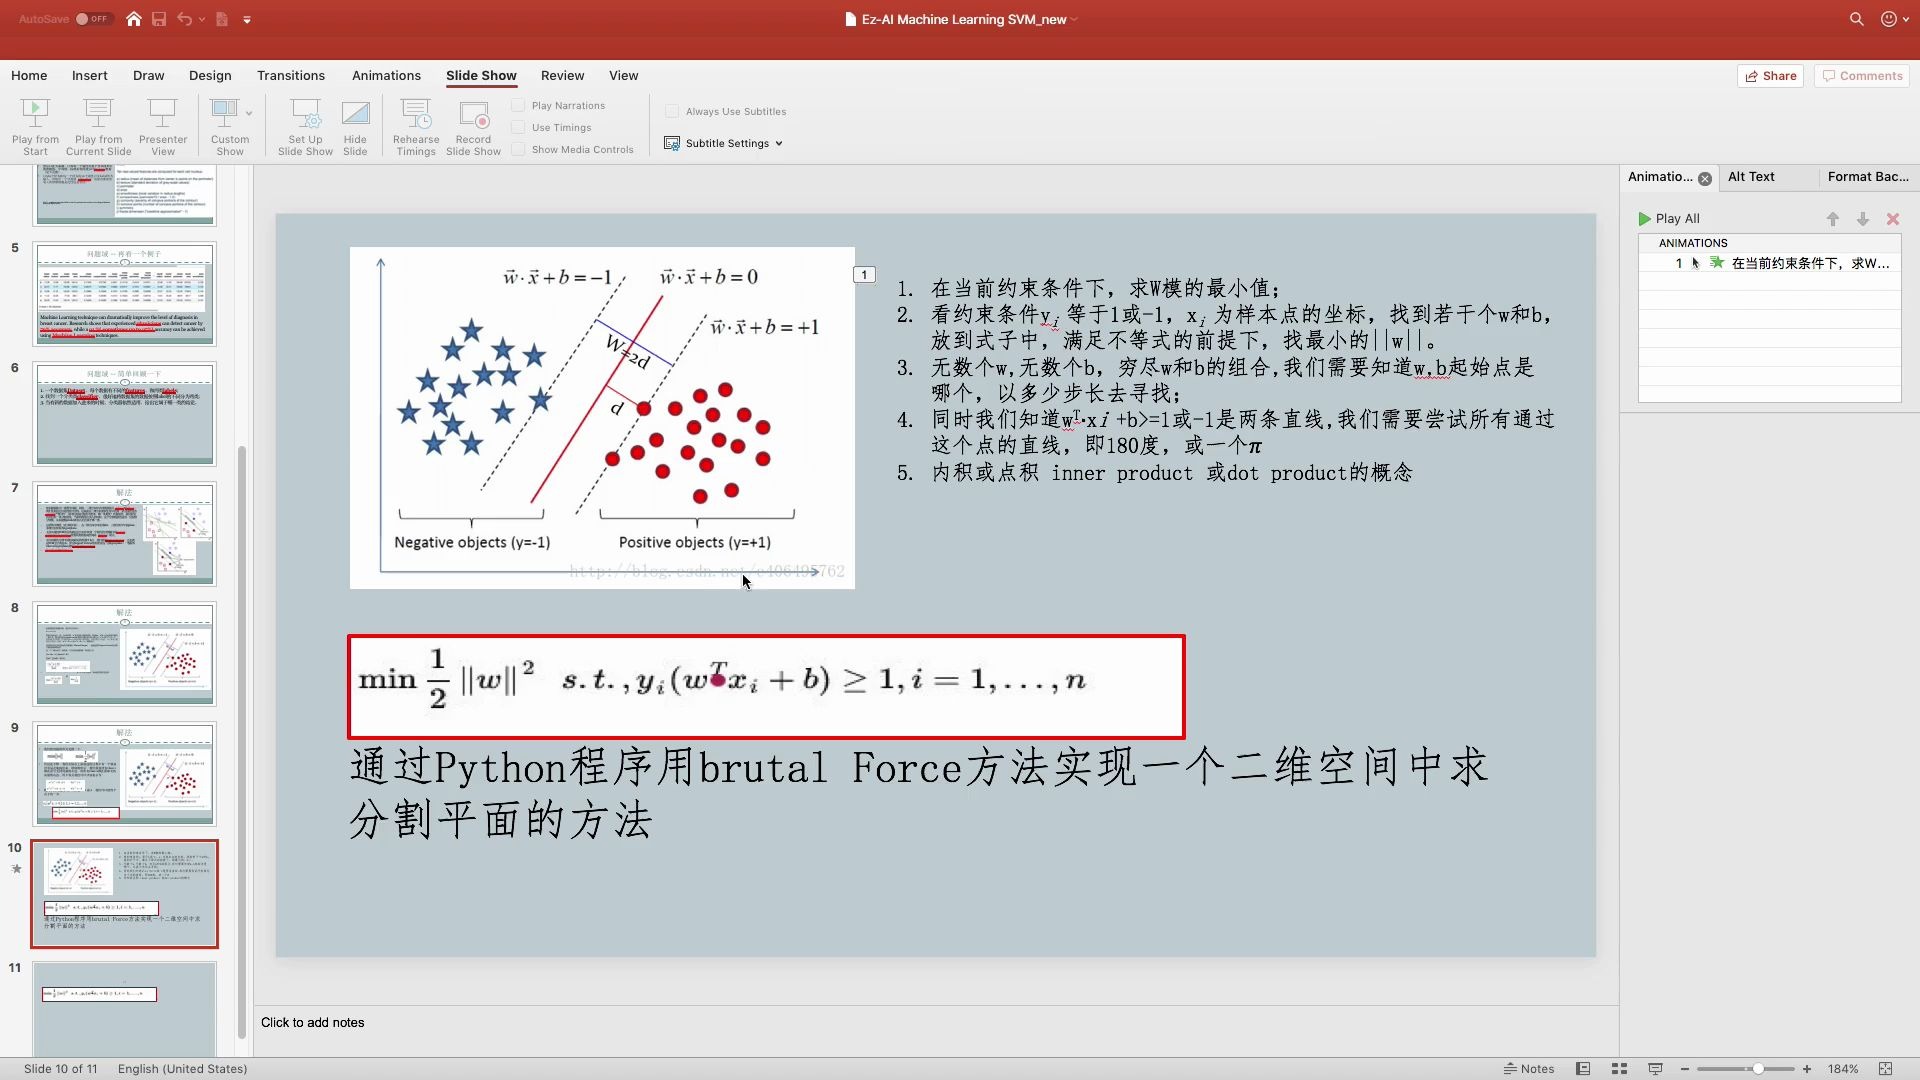Screen dimensions: 1920x1080
Task: Open the search icon in title bar
Action: click(x=1857, y=19)
